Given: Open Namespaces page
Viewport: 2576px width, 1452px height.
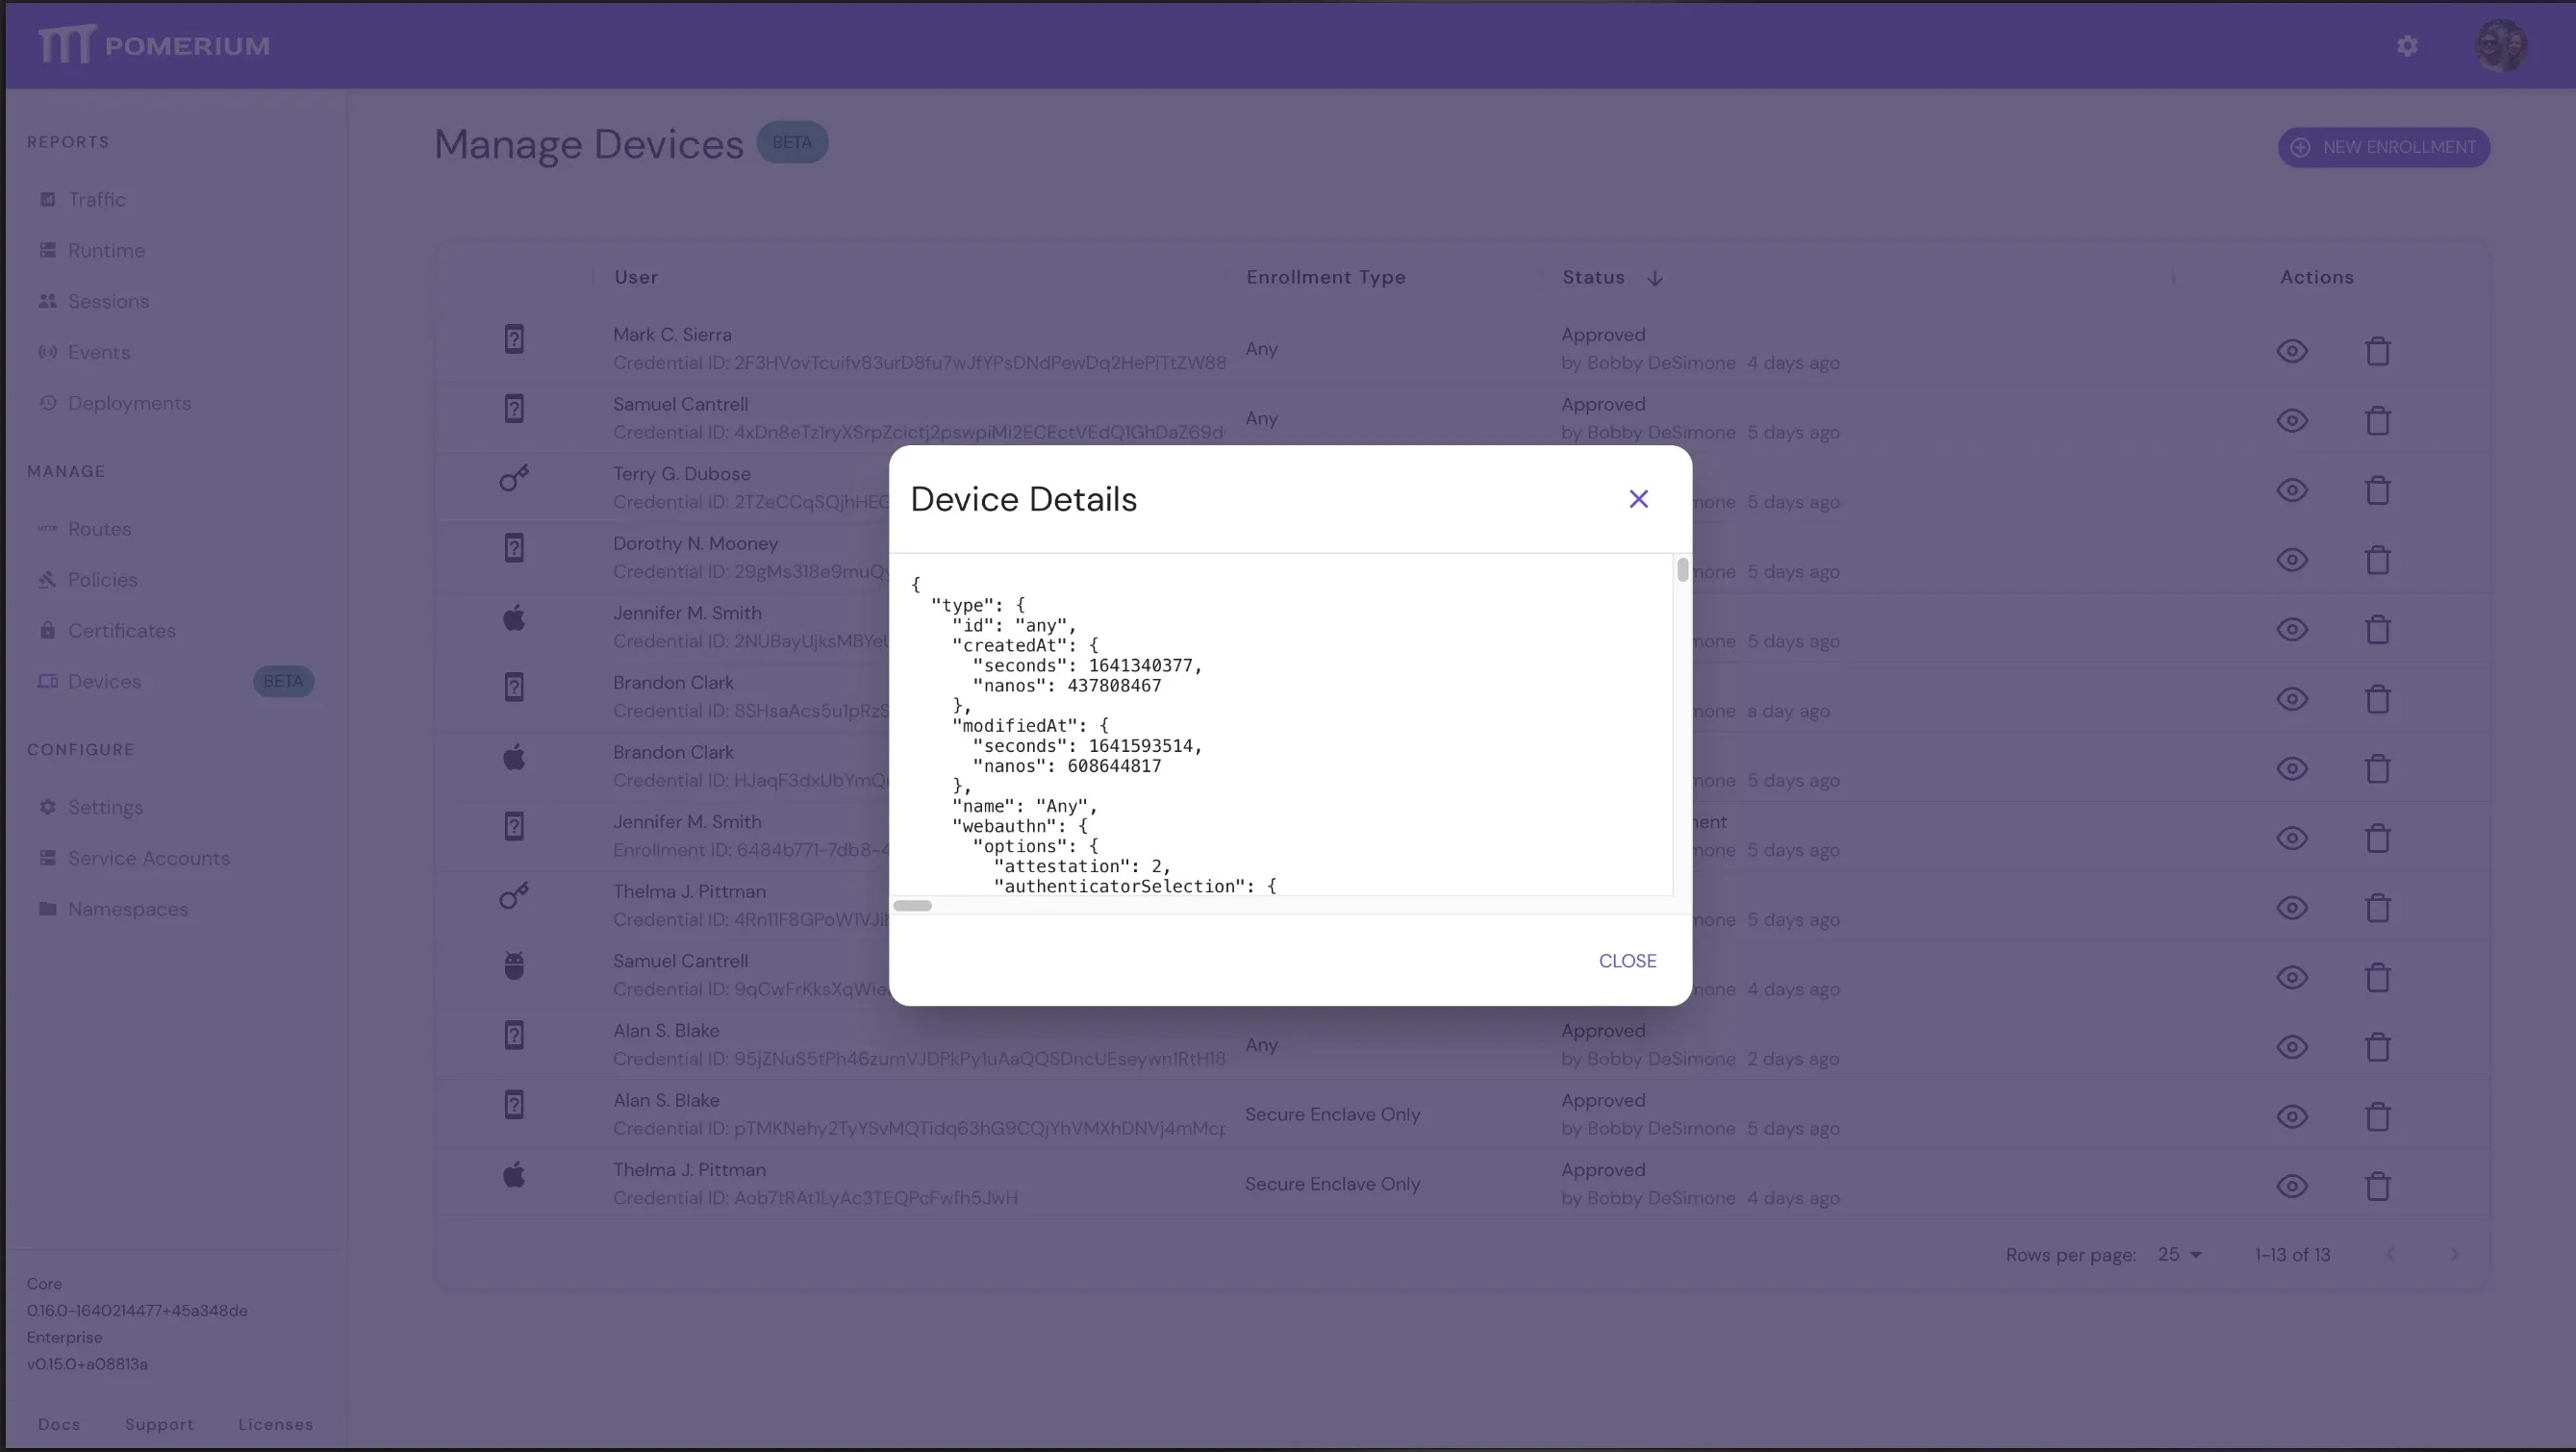Looking at the screenshot, I should pyautogui.click(x=127, y=910).
